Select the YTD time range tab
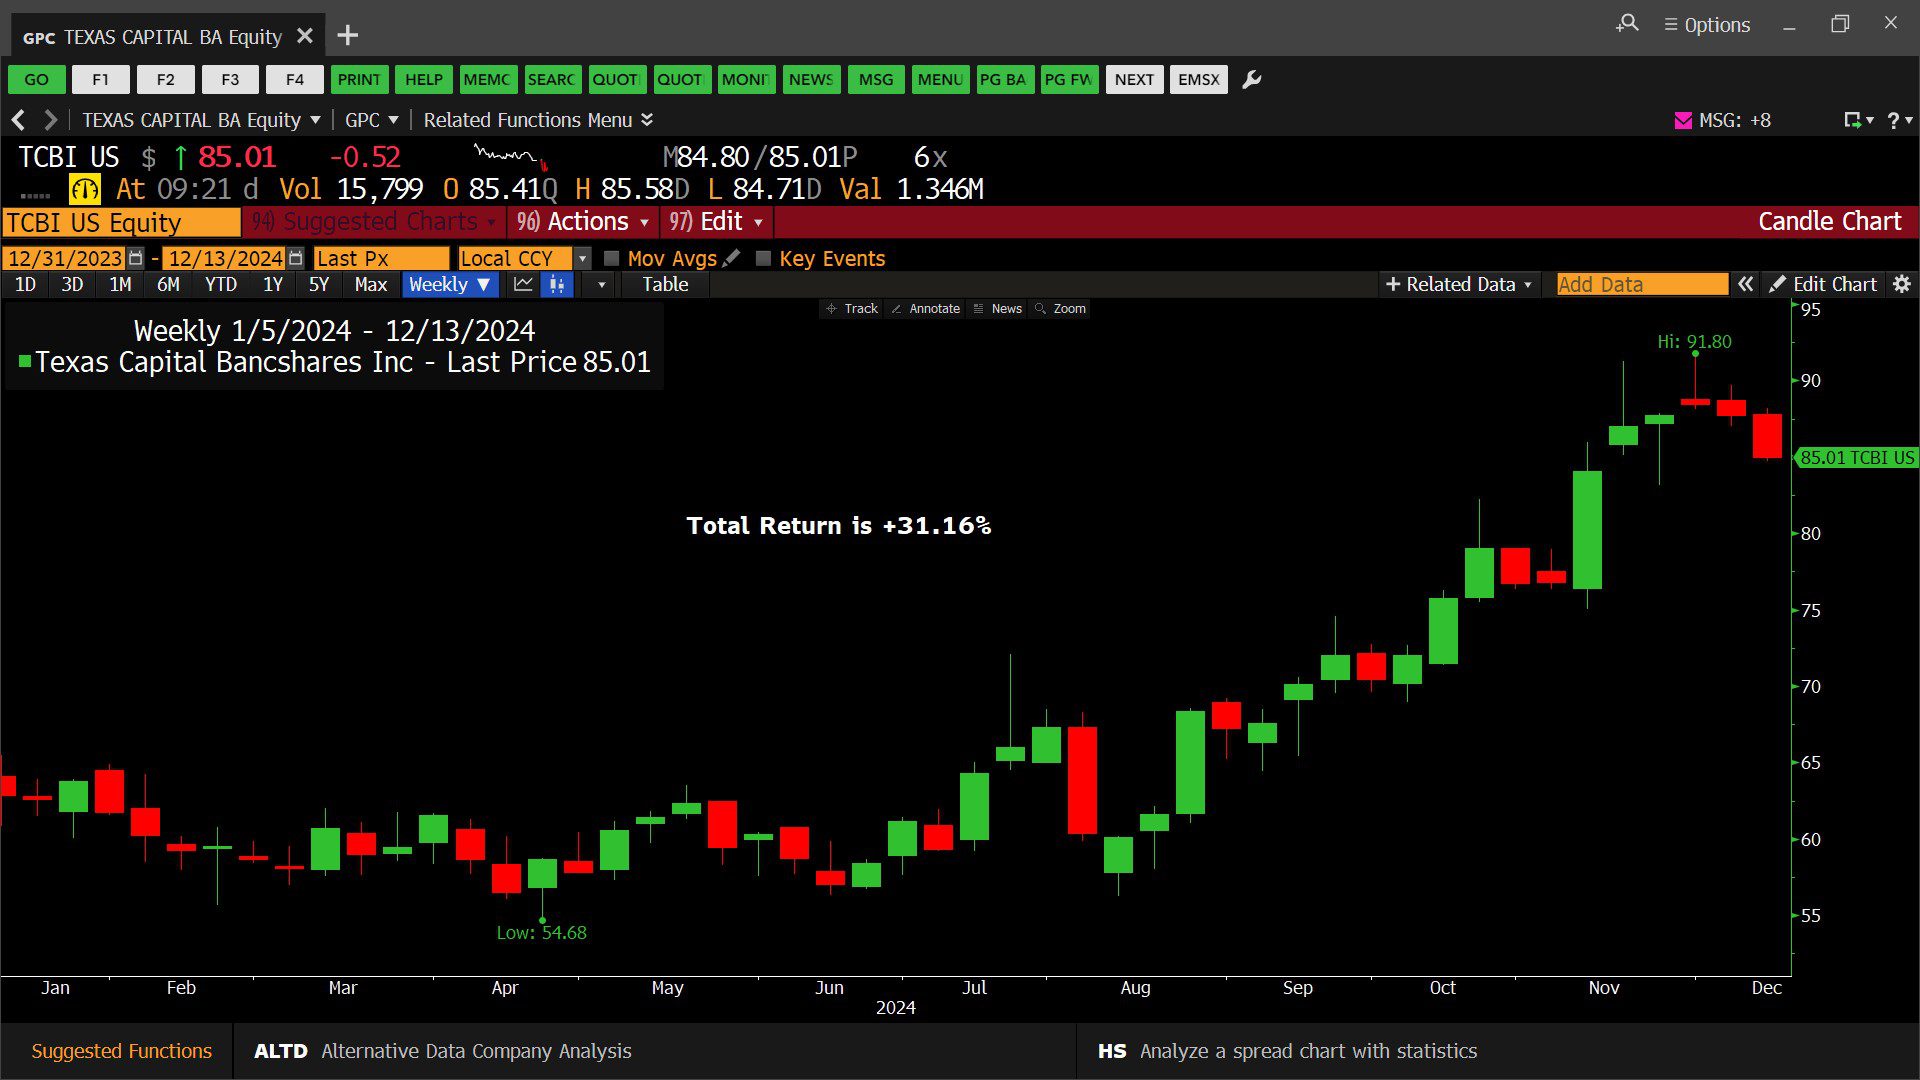This screenshot has width=1920, height=1080. (x=220, y=285)
